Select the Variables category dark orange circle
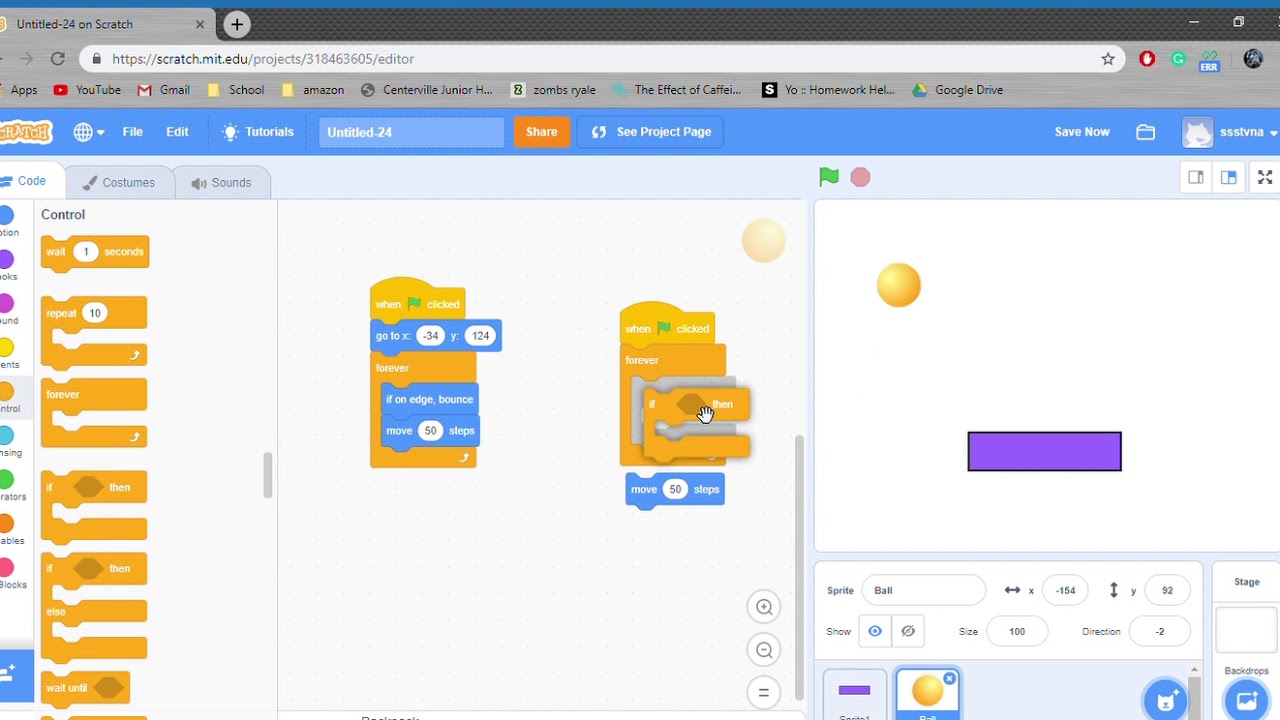1280x720 pixels. [x=6, y=524]
